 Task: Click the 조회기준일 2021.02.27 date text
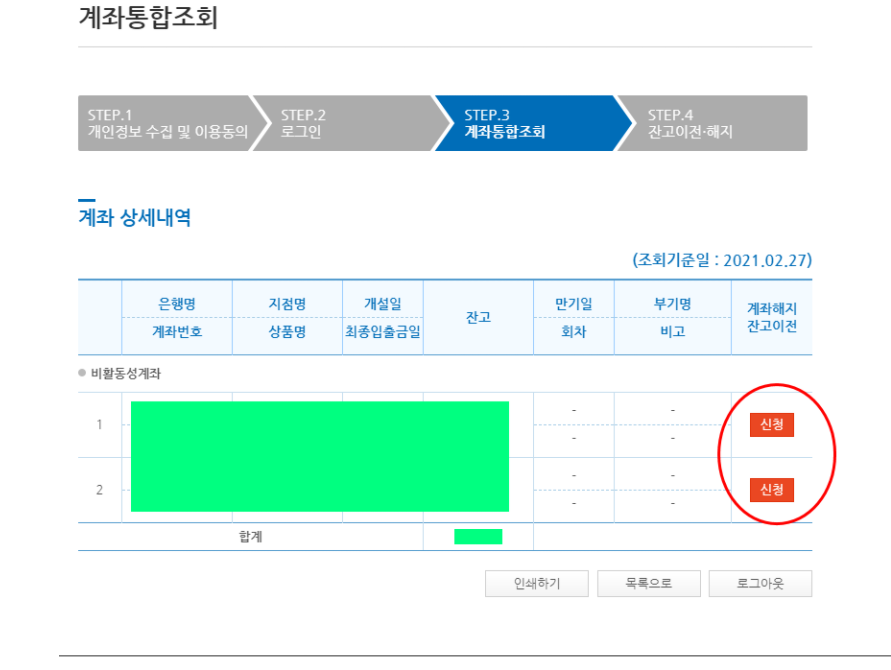tap(722, 260)
